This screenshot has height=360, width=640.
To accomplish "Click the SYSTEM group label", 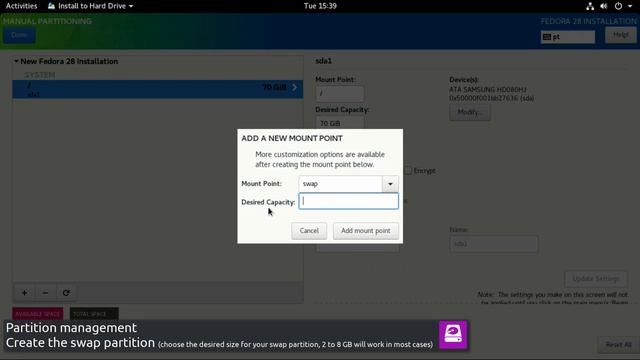I will click(40, 75).
